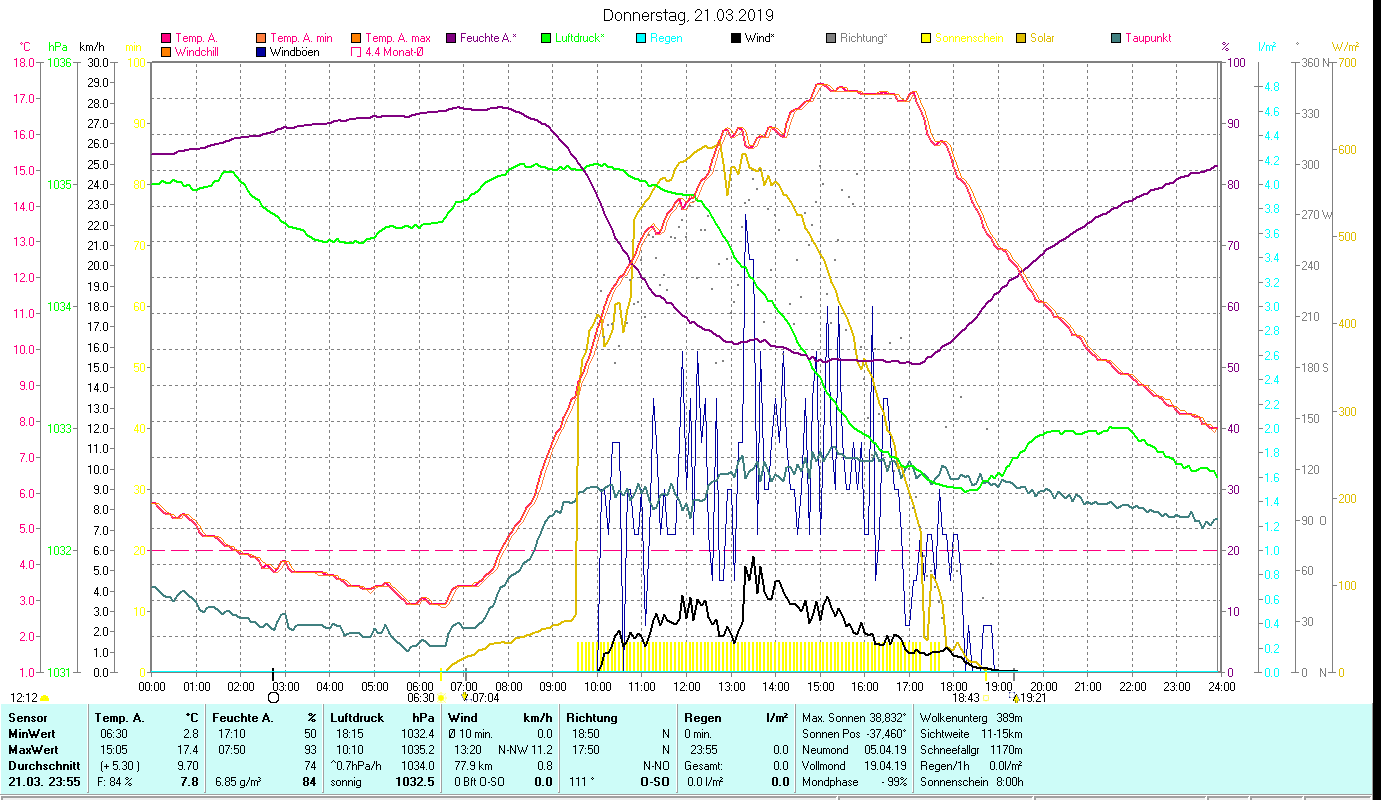1381x800 pixels.
Task: Click the Feuchte A. table column header
Action: (x=243, y=718)
